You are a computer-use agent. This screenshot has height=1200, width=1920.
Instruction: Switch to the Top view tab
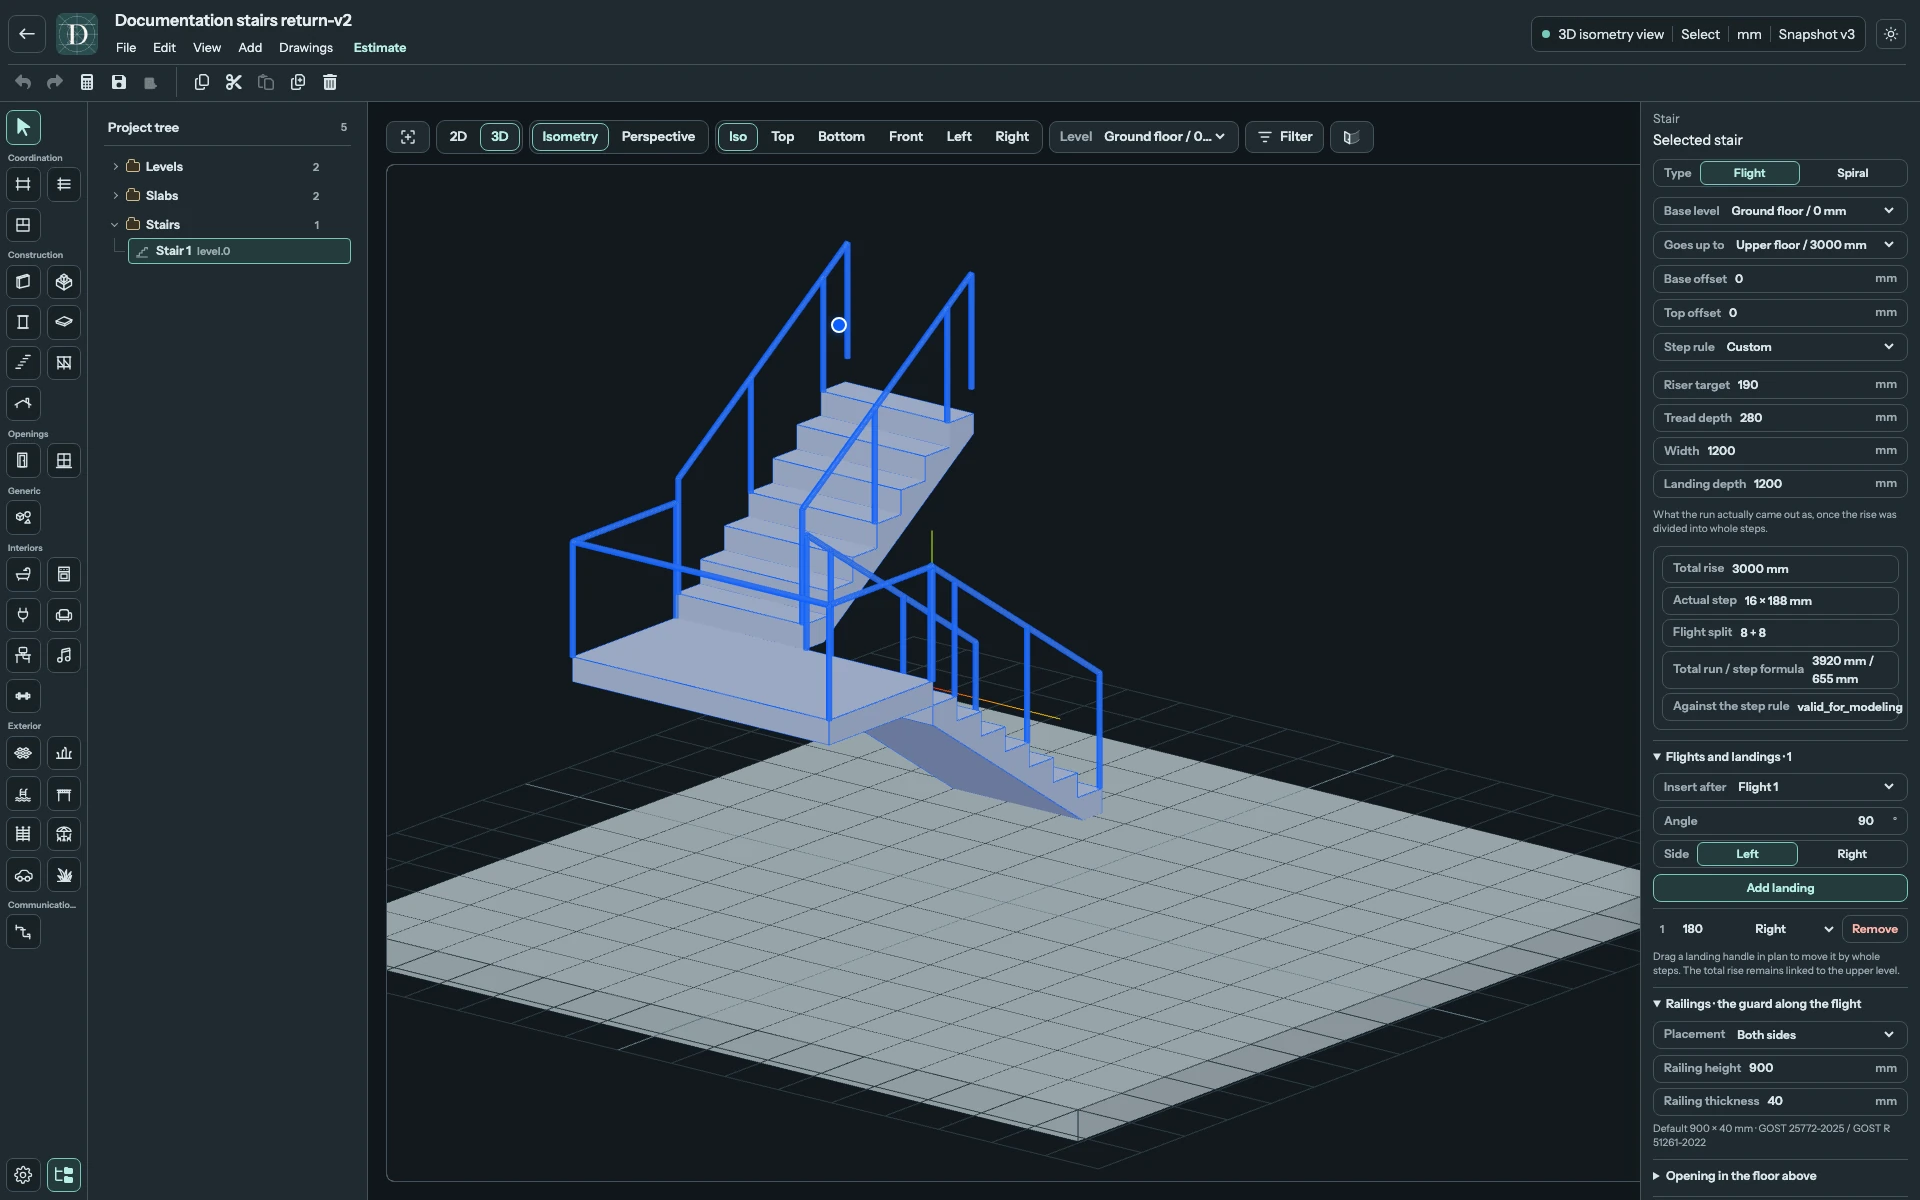(782, 137)
